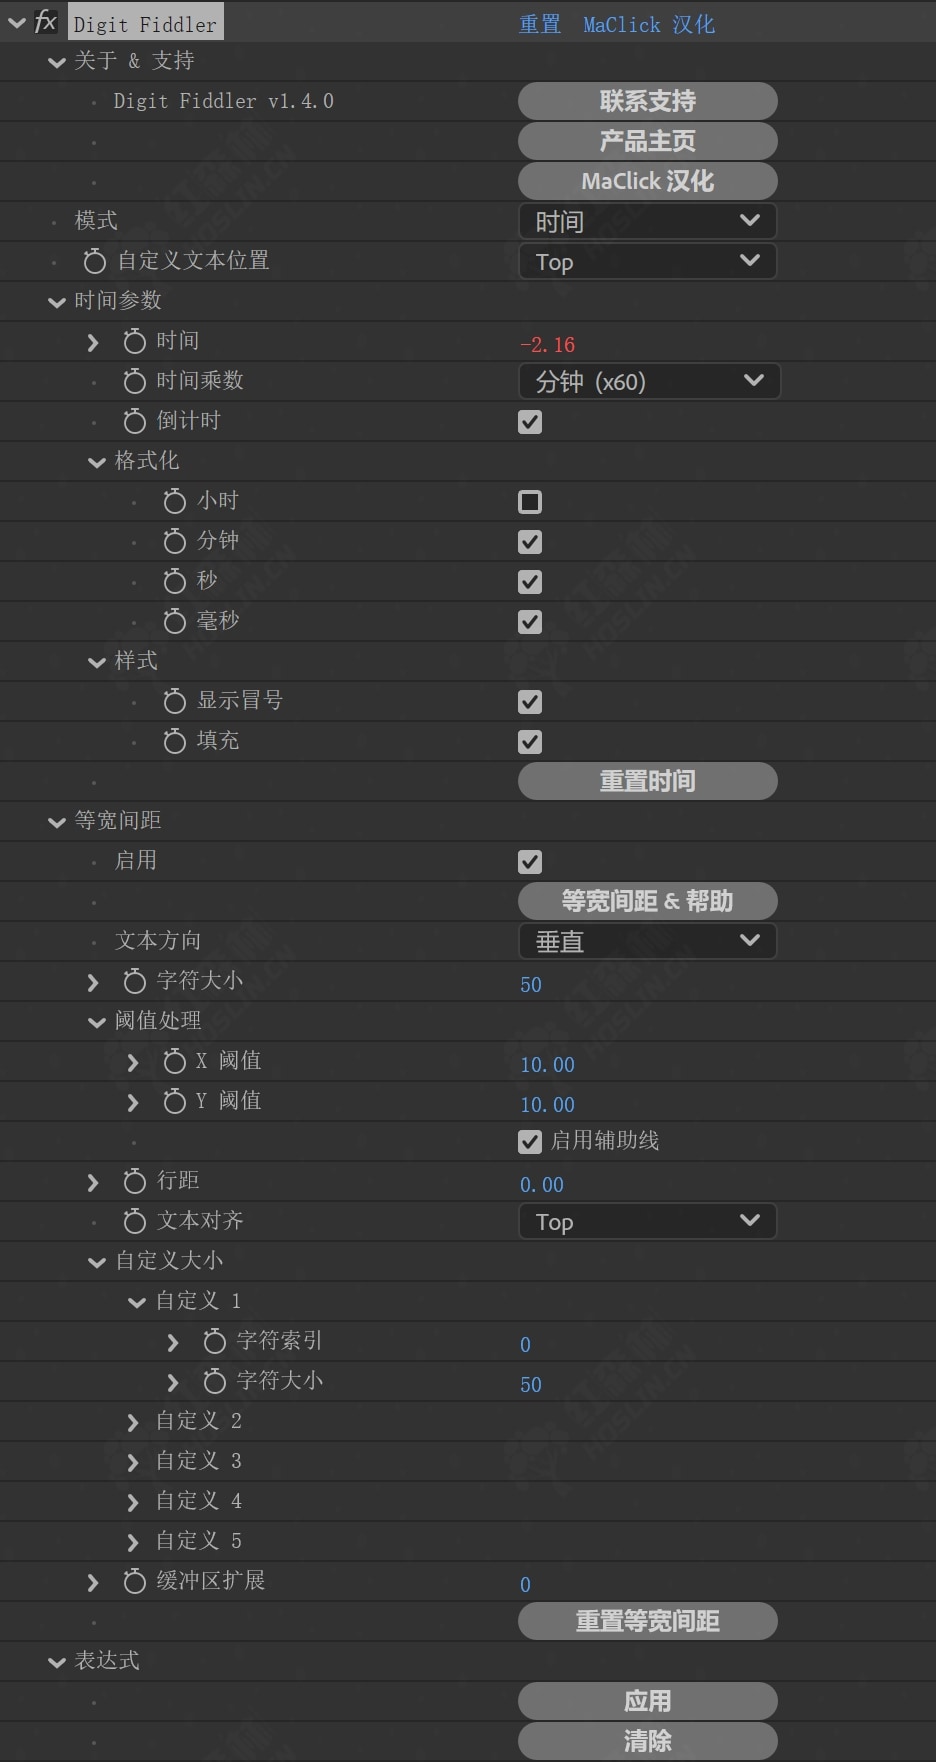Click the 联系支持 button
The height and width of the screenshot is (1762, 936).
tap(648, 101)
